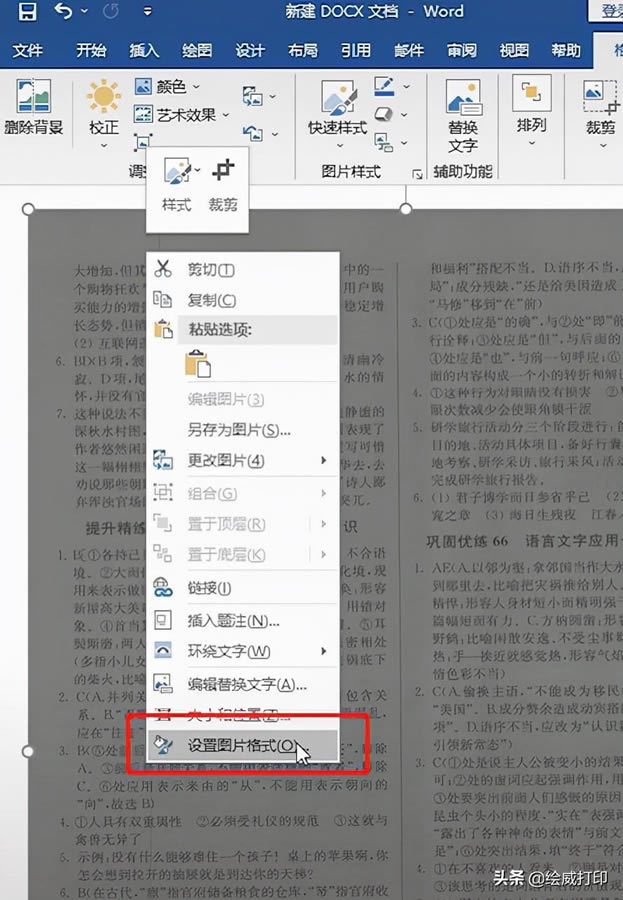This screenshot has width=623, height=900.
Task: Click Save as Picture (另存为图片) entry
Action: click(238, 430)
